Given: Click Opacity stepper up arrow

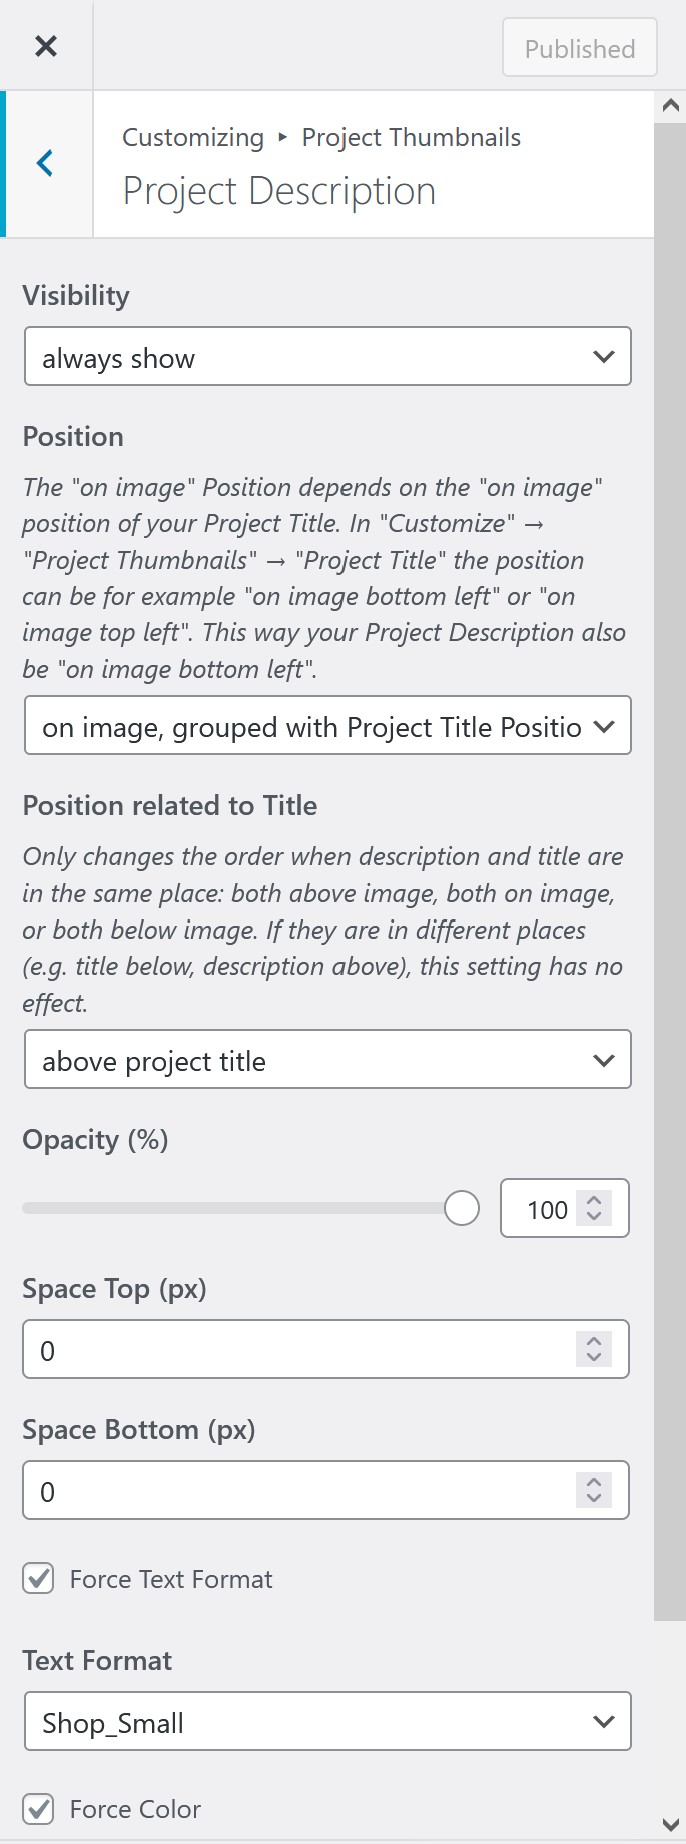Looking at the screenshot, I should [x=593, y=1201].
